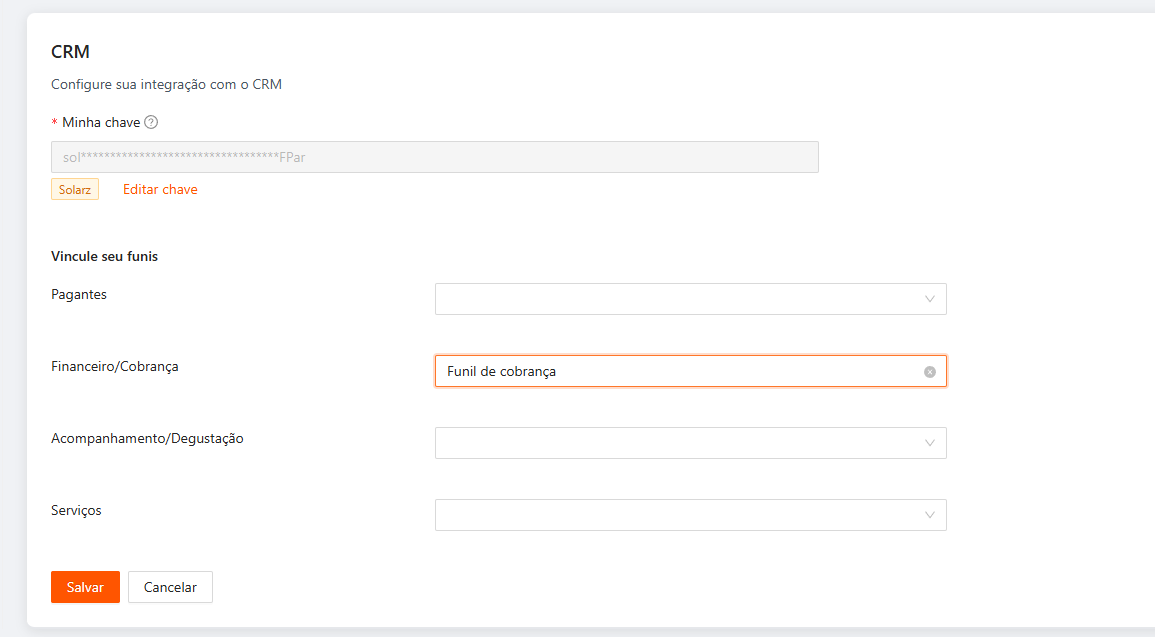Expand the Serviços funnel dropdown
Viewport: 1155px width, 637px height.
coord(680,515)
